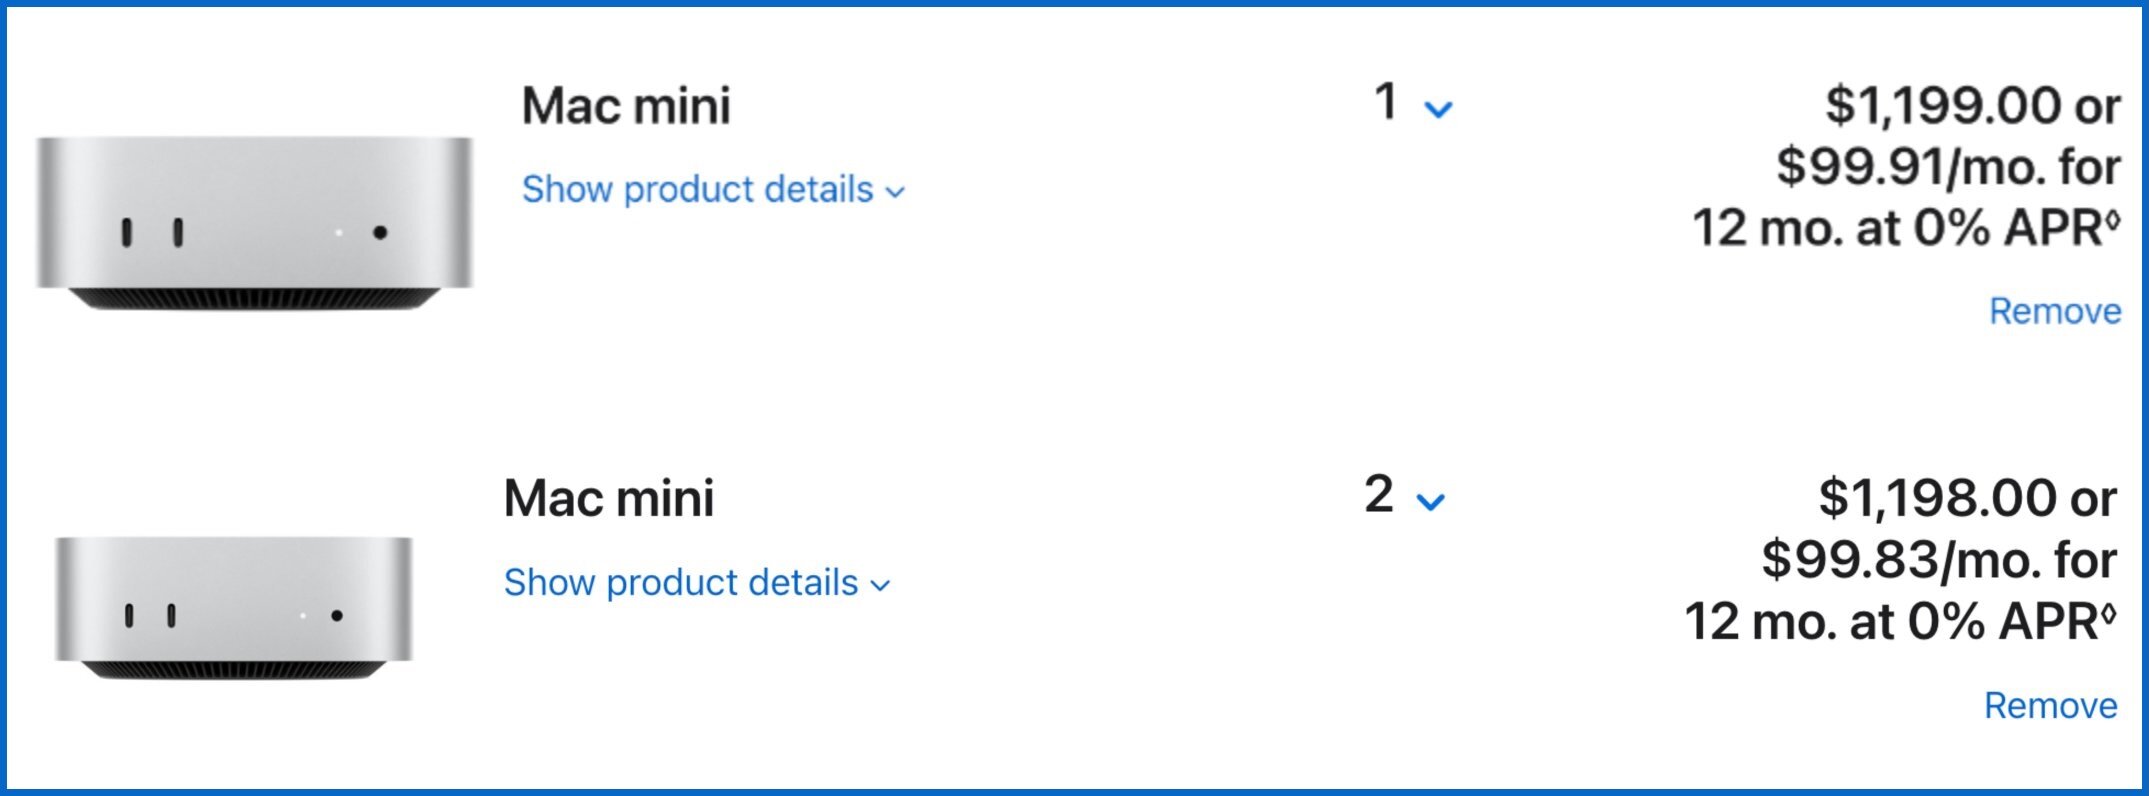The height and width of the screenshot is (796, 2149).
Task: Click the Mac mini title with quantity 2
Action: [x=609, y=498]
